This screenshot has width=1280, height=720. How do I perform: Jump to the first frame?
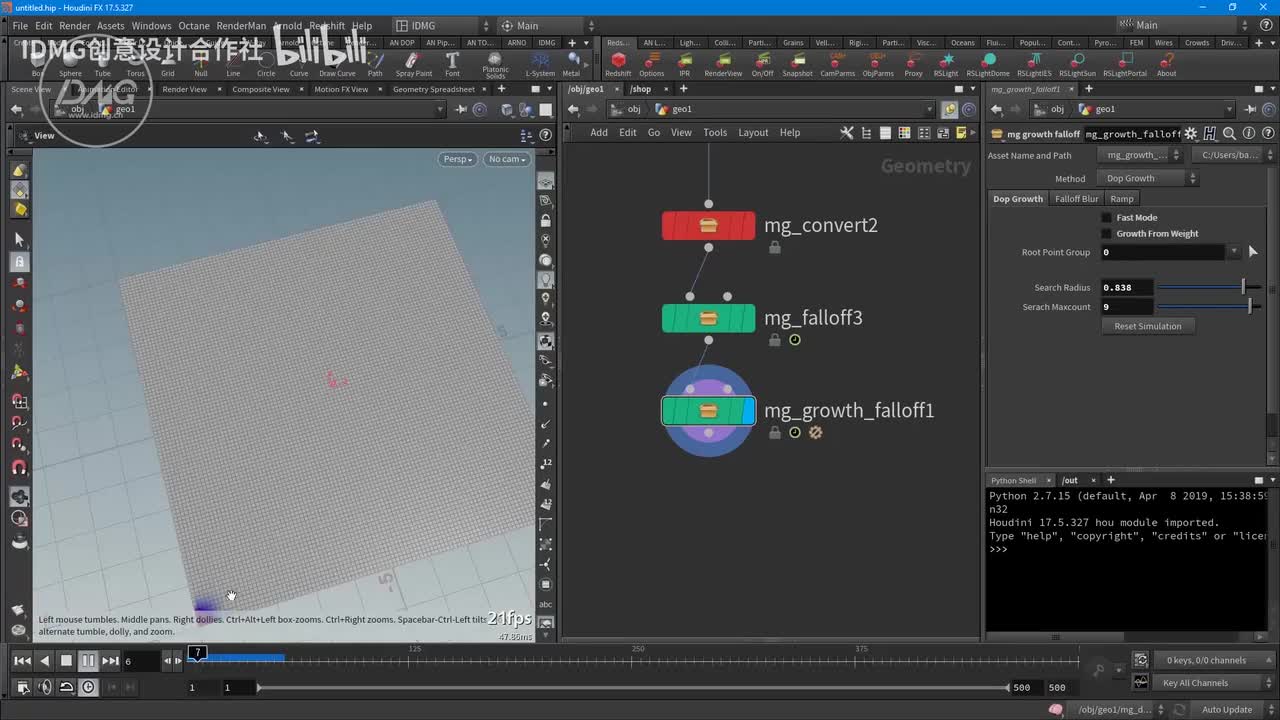pos(22,660)
